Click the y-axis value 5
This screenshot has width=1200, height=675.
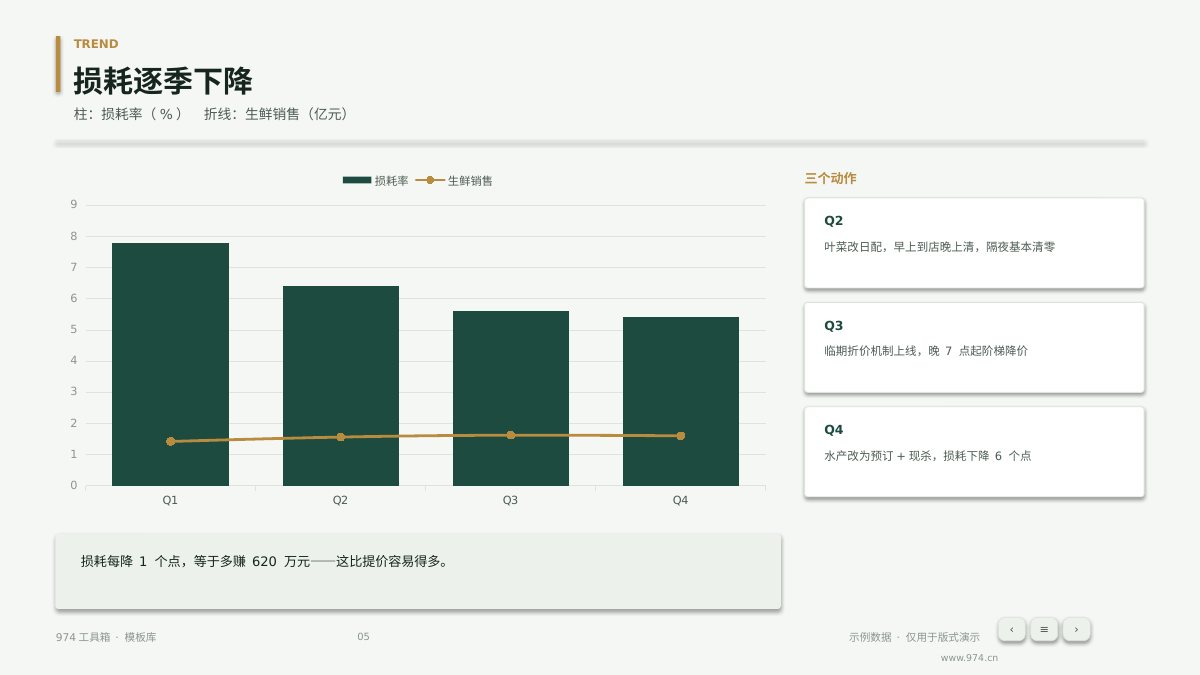[x=73, y=330]
